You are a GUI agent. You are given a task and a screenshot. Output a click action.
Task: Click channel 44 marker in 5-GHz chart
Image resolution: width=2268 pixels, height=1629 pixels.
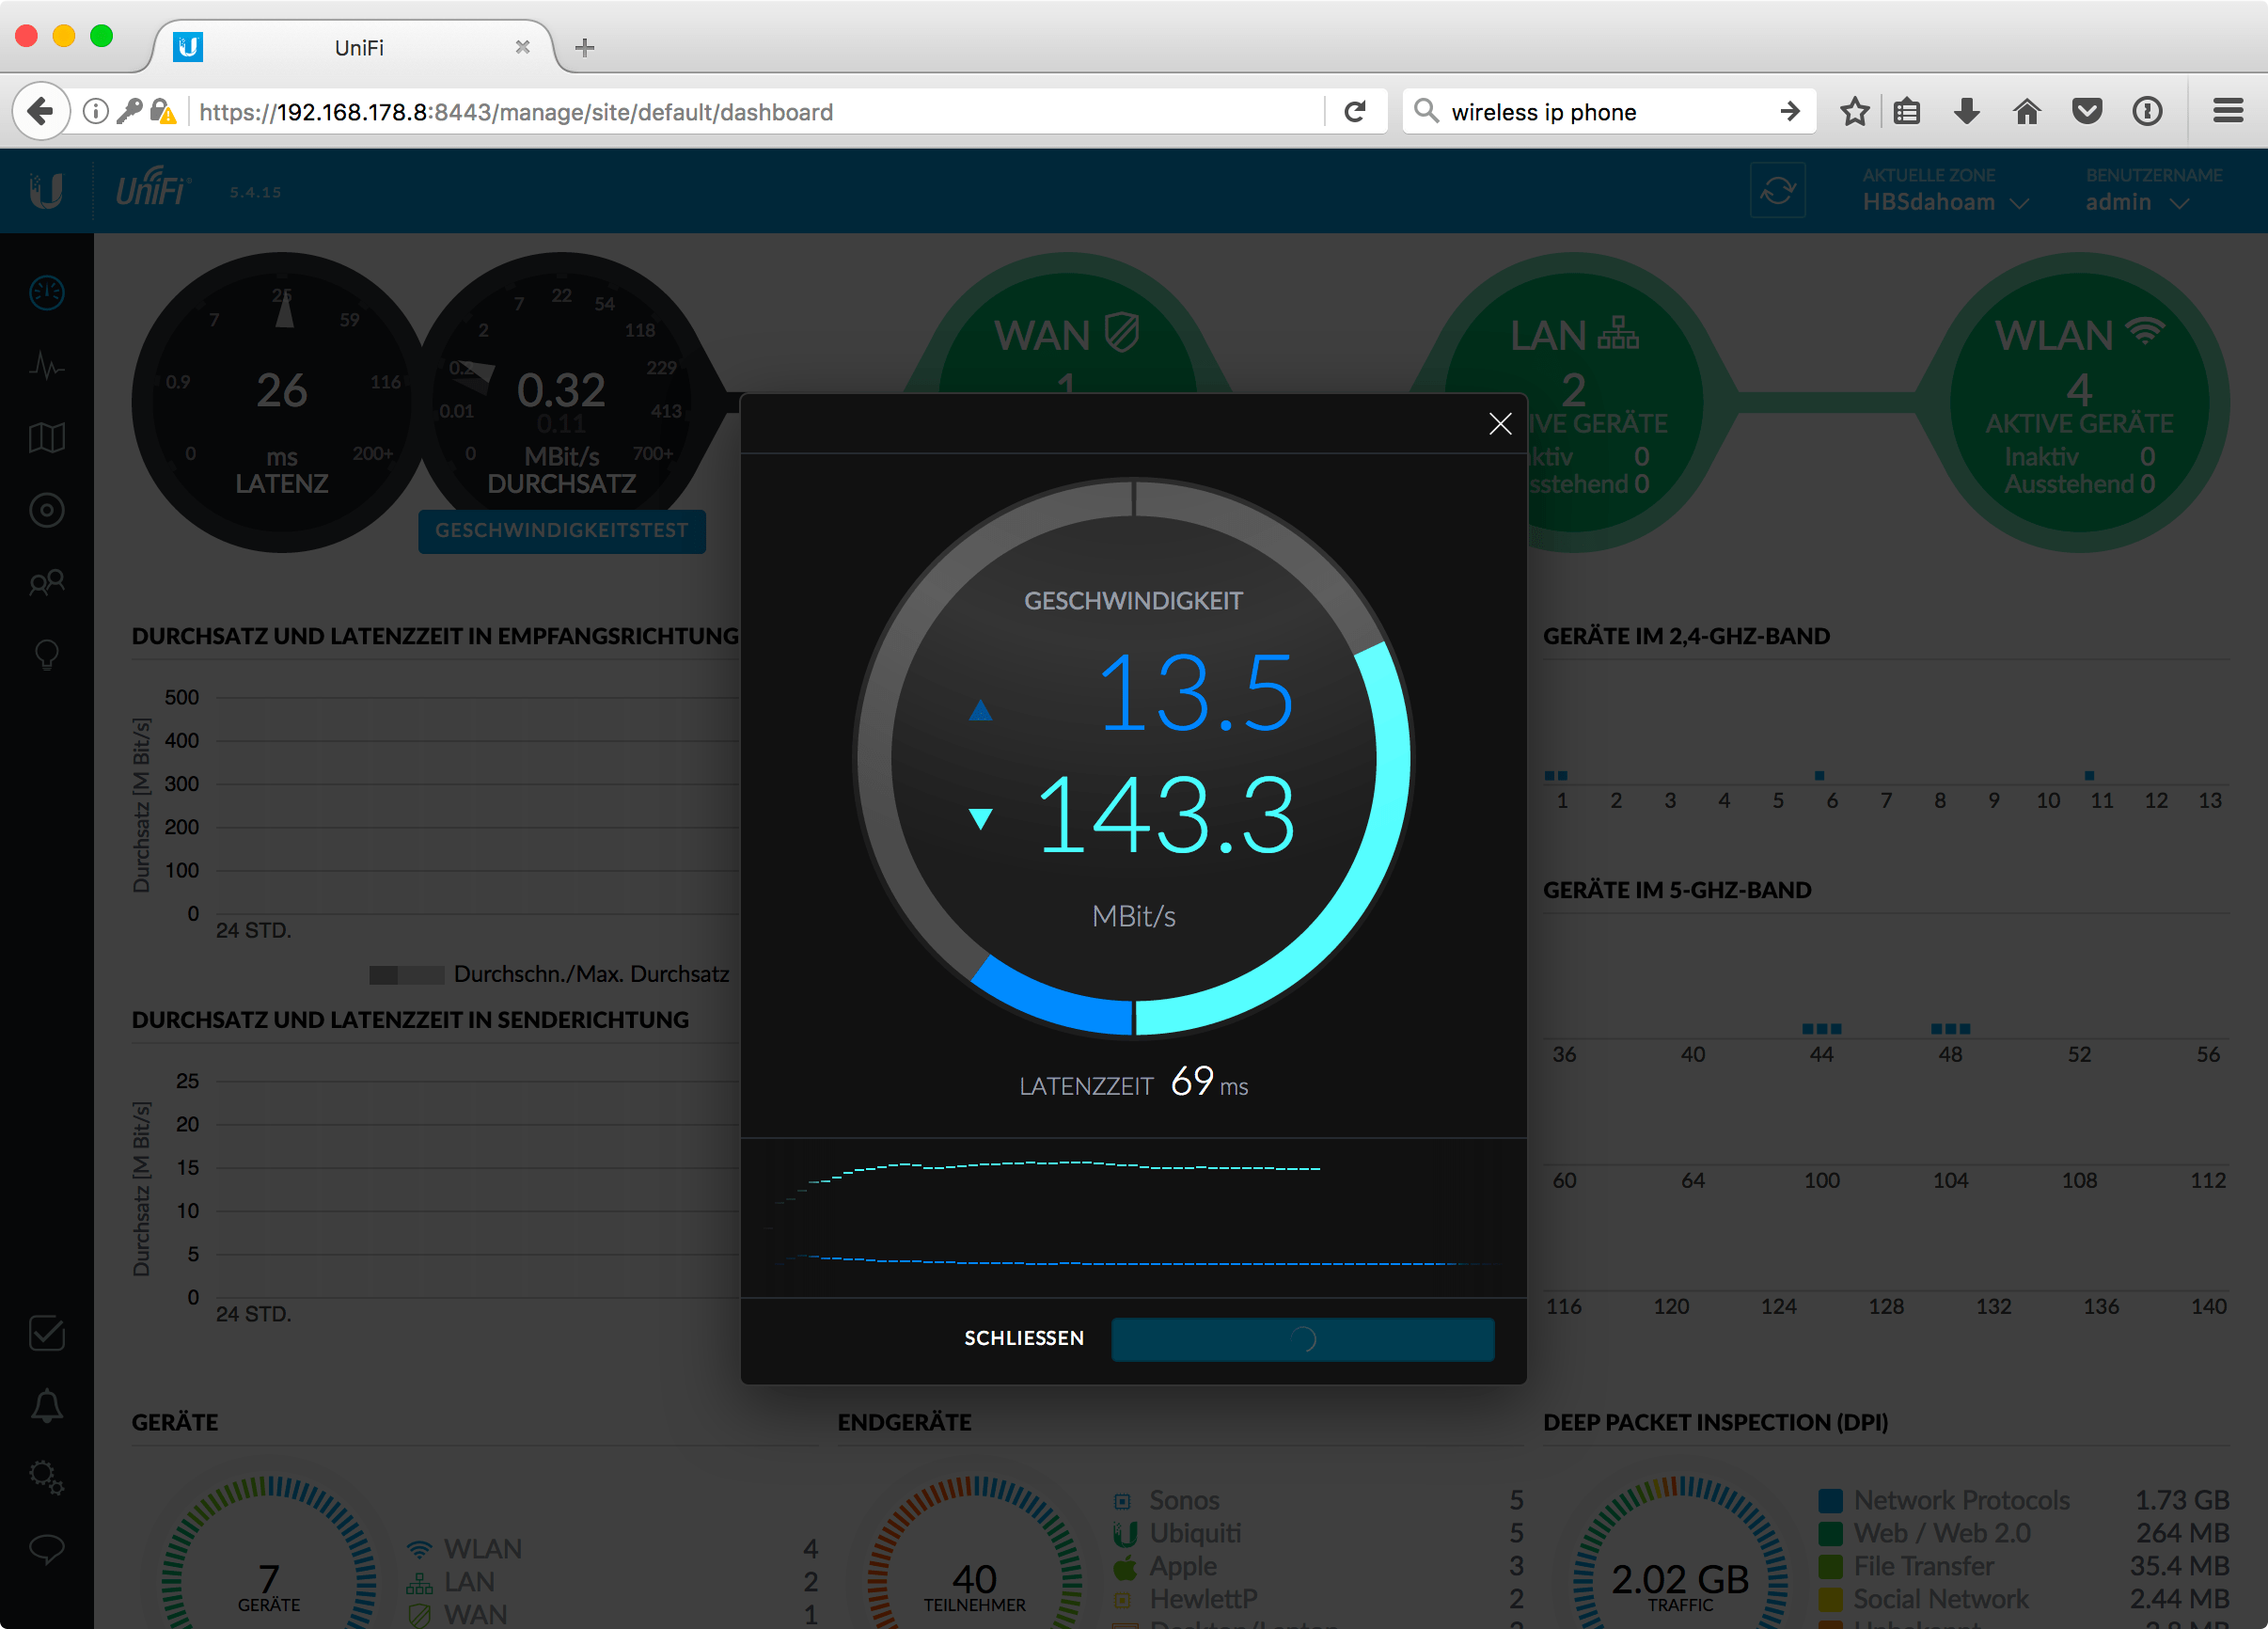tap(1821, 1029)
